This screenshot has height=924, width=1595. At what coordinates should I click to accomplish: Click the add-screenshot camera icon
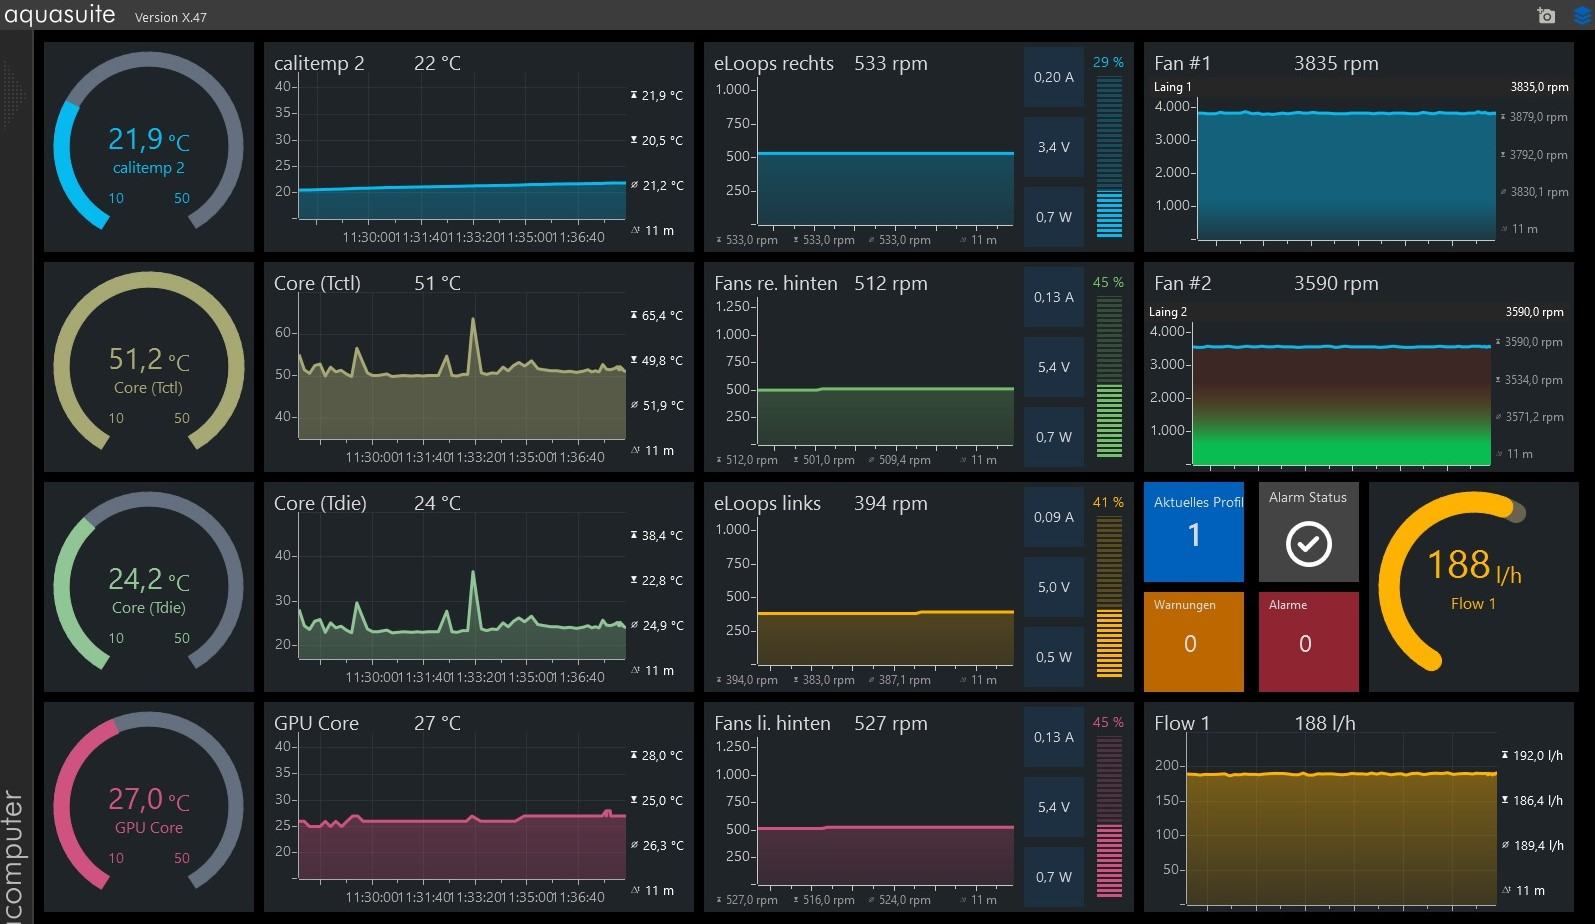1546,15
